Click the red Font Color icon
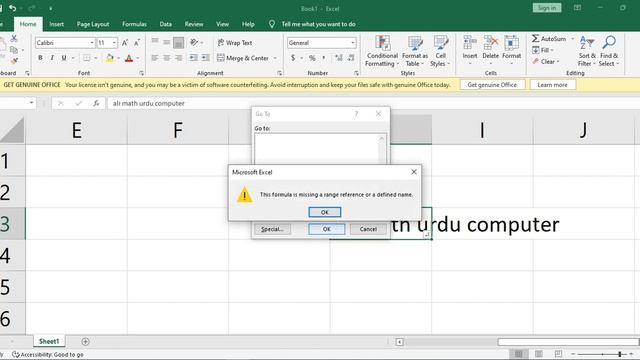The height and width of the screenshot is (360, 640). pyautogui.click(x=129, y=58)
